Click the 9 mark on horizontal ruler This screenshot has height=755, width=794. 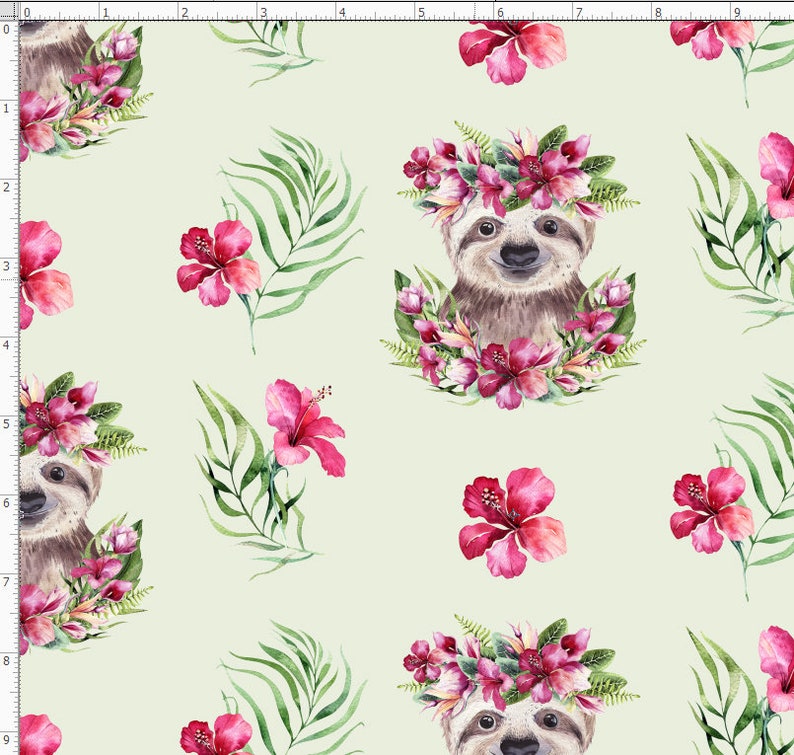tap(737, 12)
